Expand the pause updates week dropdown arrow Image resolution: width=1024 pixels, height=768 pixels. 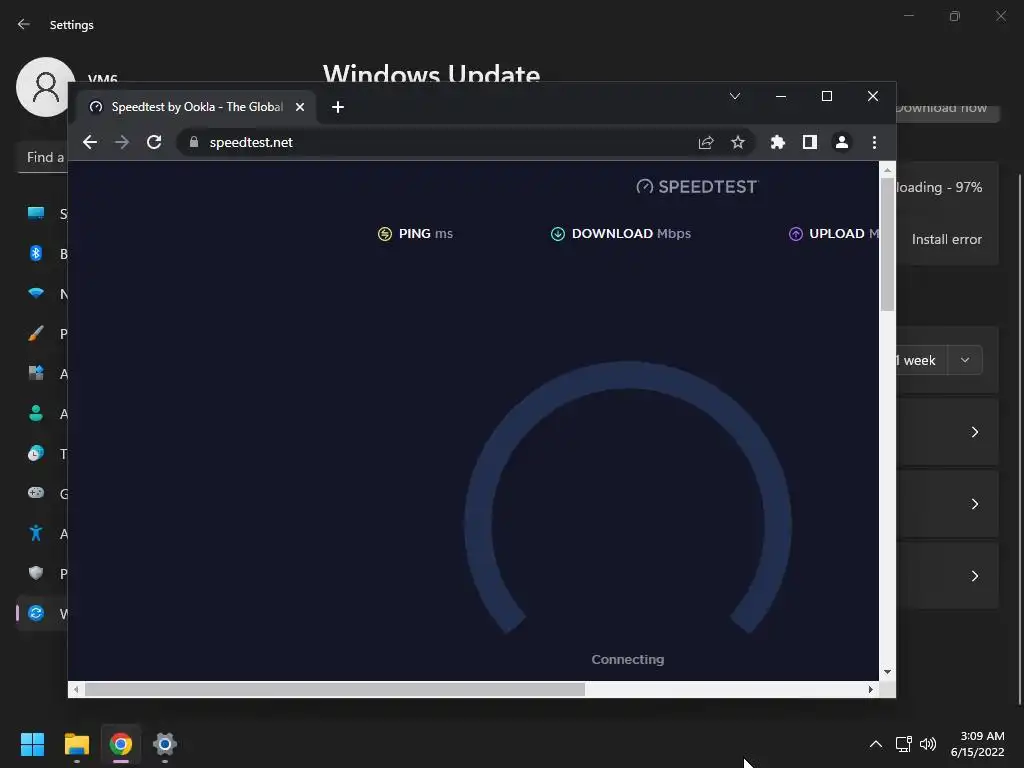(965, 360)
